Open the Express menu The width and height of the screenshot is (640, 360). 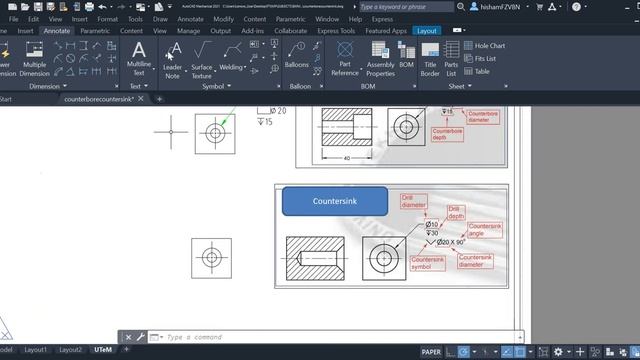click(x=382, y=19)
